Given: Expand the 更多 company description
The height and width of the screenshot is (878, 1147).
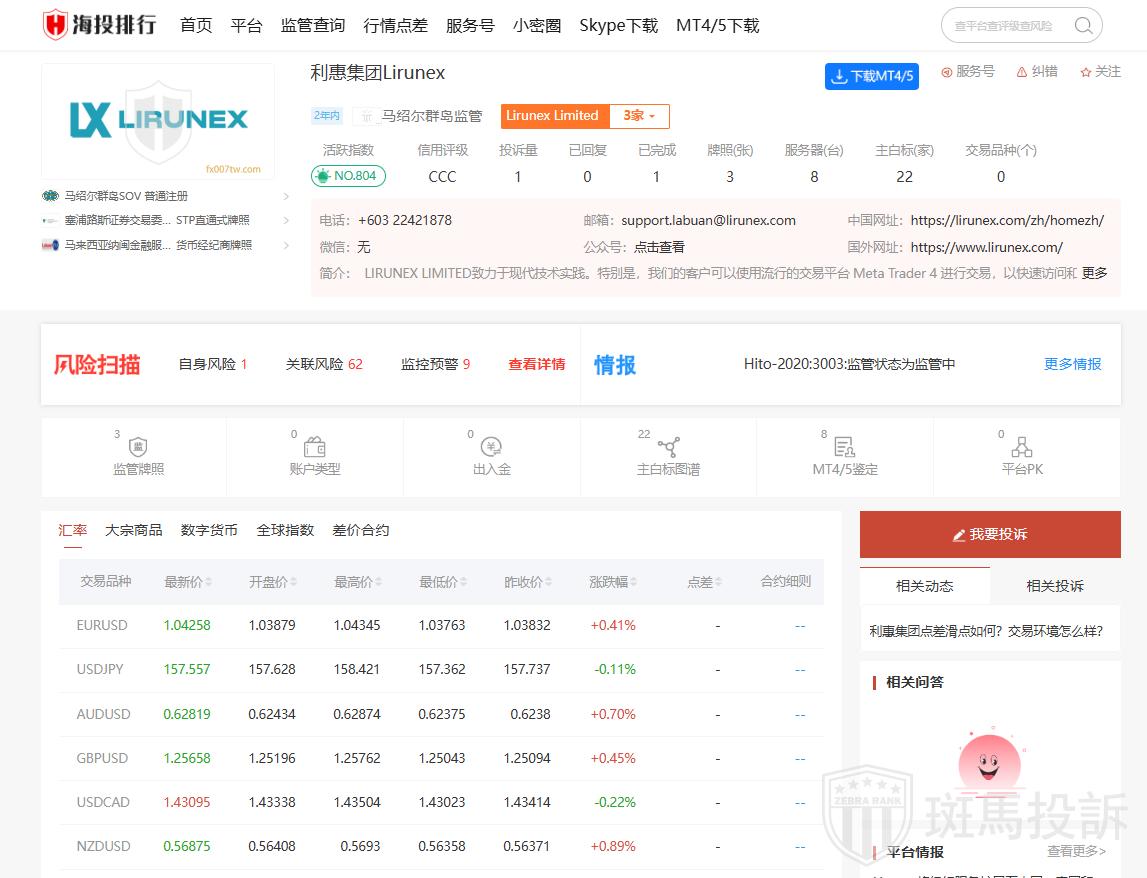Looking at the screenshot, I should (1094, 273).
